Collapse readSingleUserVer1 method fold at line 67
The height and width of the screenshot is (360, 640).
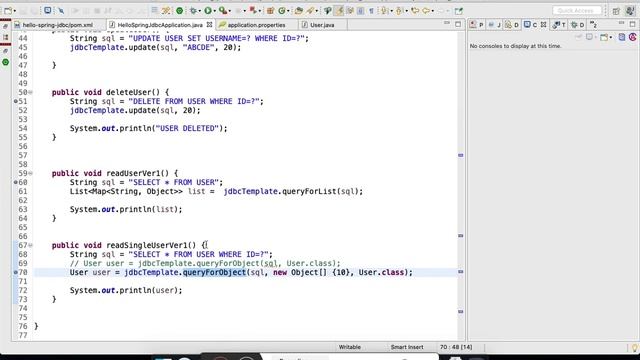coord(31,245)
